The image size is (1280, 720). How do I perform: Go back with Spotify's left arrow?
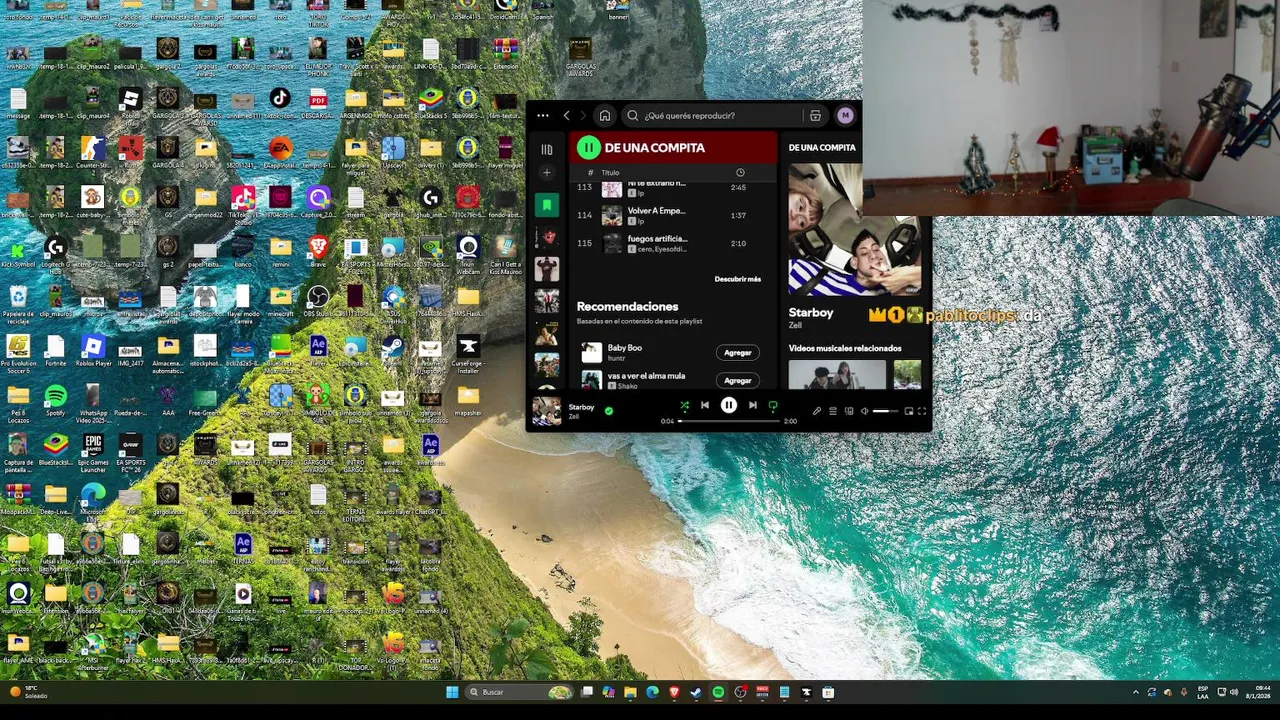tap(566, 115)
